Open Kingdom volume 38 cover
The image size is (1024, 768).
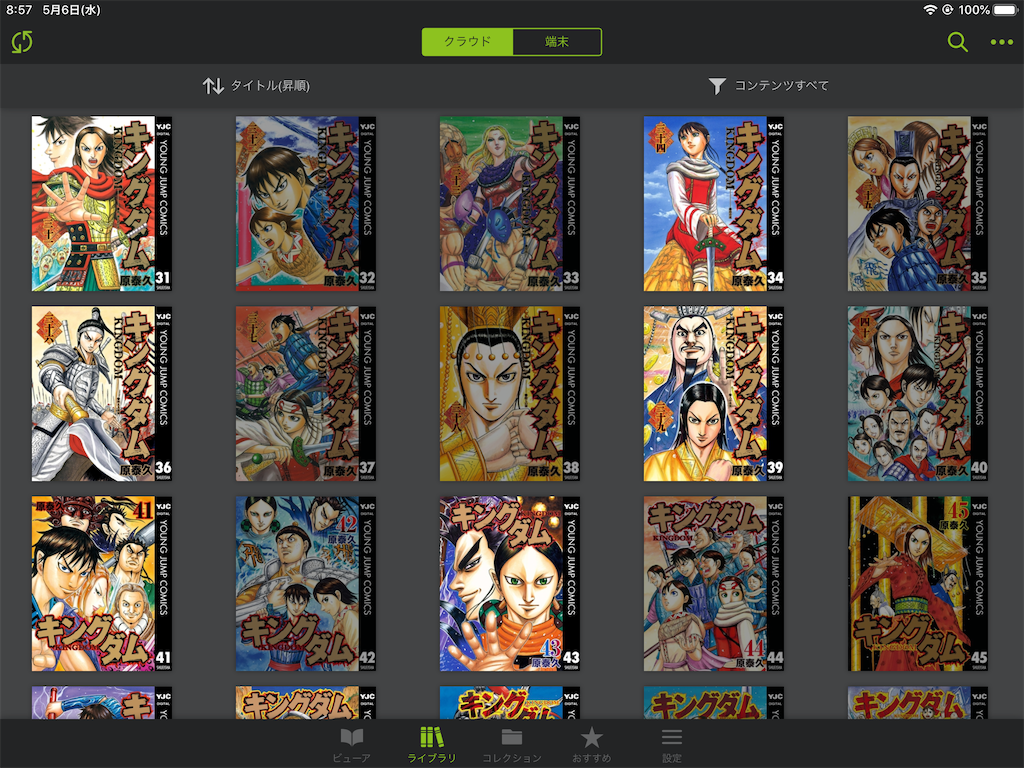[510, 394]
